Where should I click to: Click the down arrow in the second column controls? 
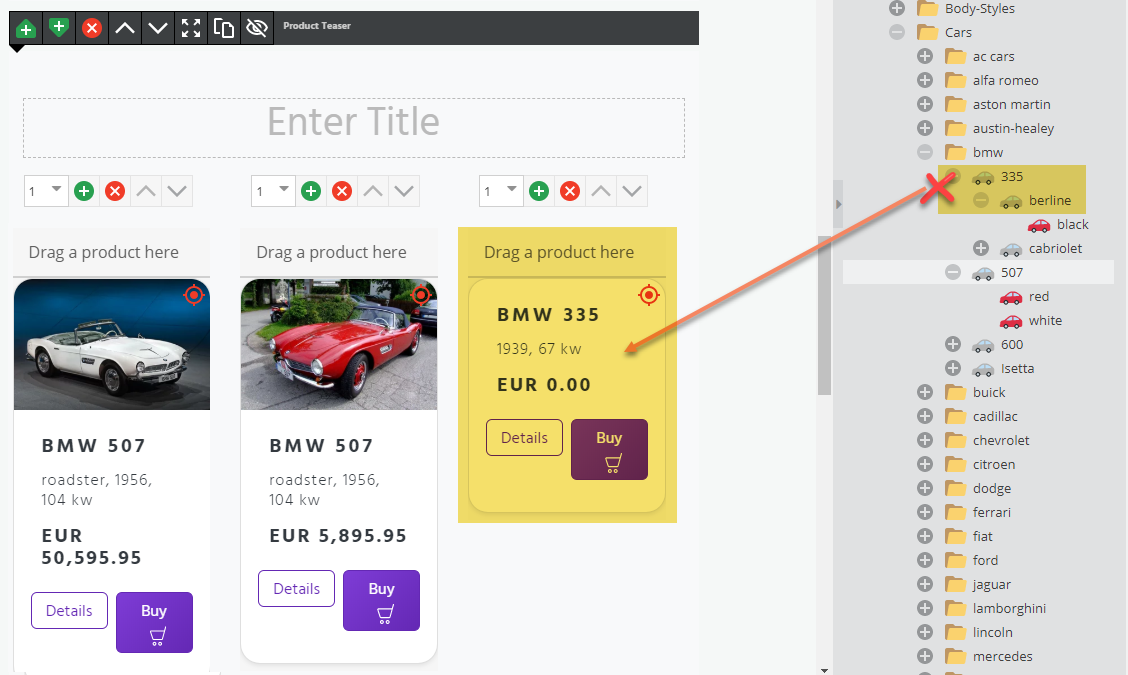click(404, 191)
